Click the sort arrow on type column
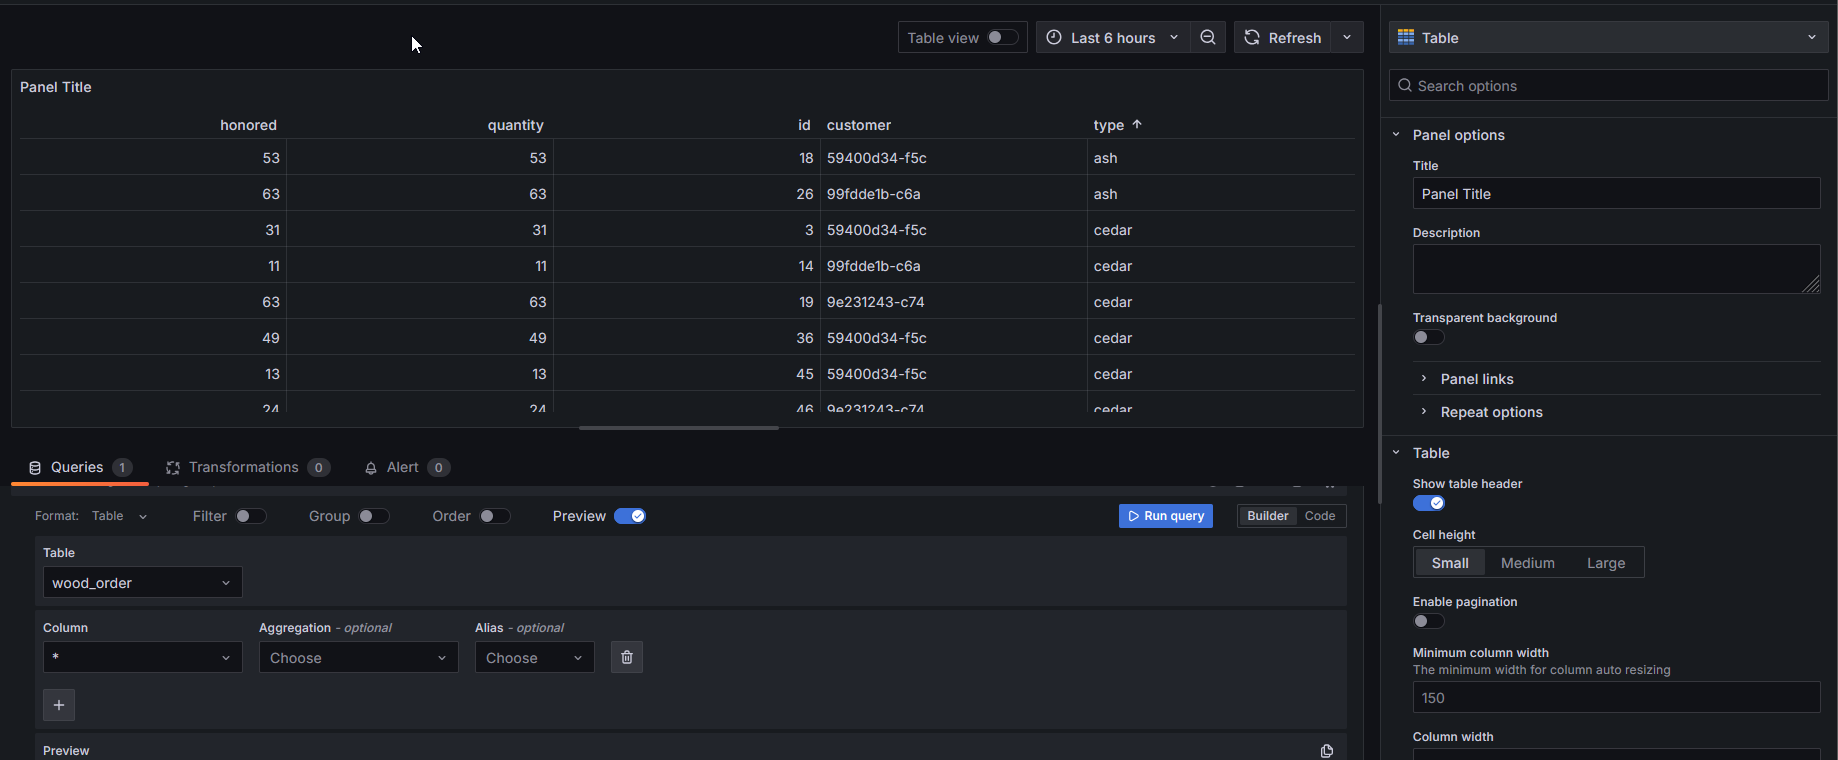 pos(1137,125)
